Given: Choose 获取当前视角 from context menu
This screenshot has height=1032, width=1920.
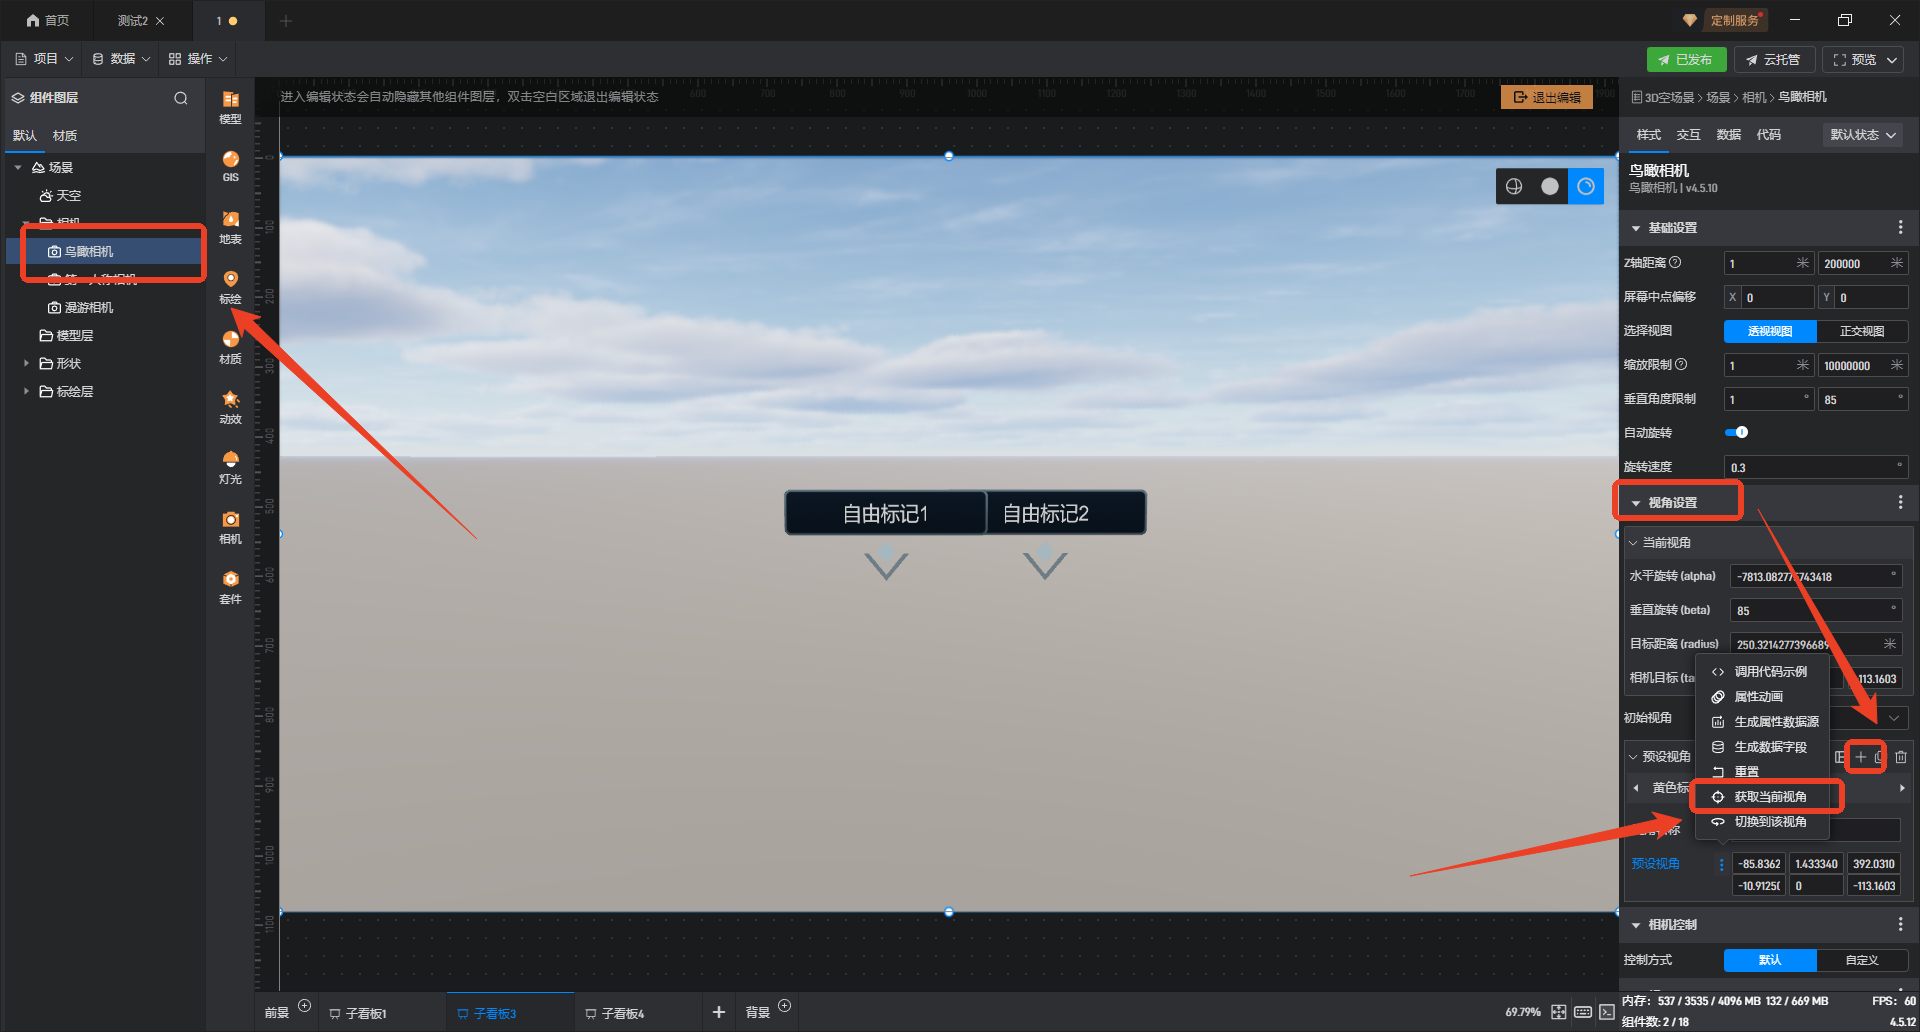Looking at the screenshot, I should [x=1769, y=796].
